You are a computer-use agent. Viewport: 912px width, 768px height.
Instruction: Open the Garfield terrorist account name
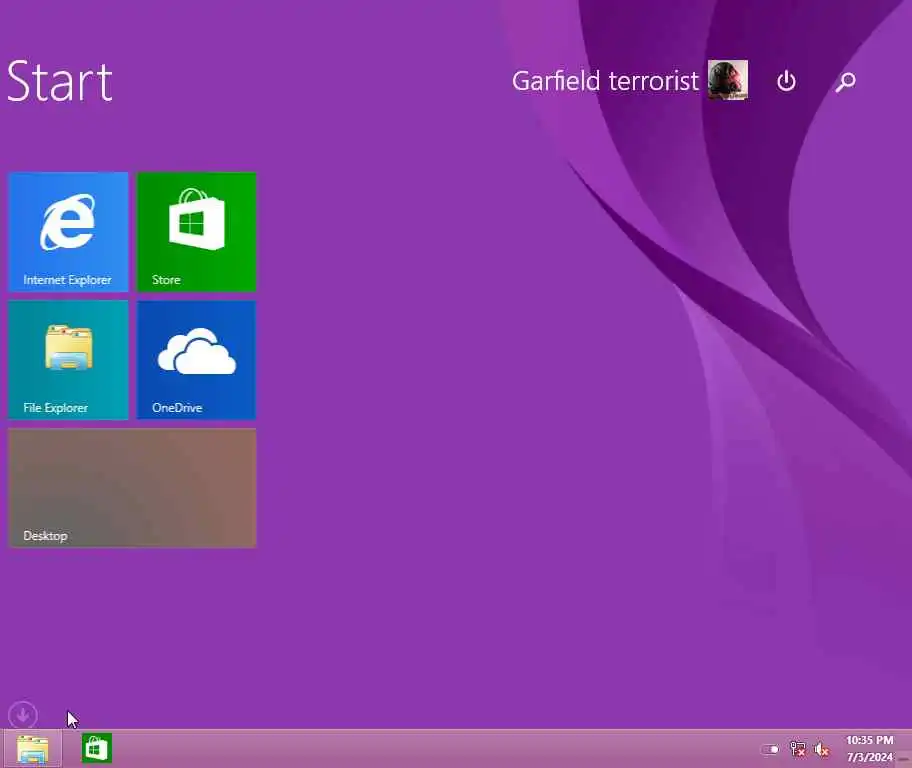[605, 81]
